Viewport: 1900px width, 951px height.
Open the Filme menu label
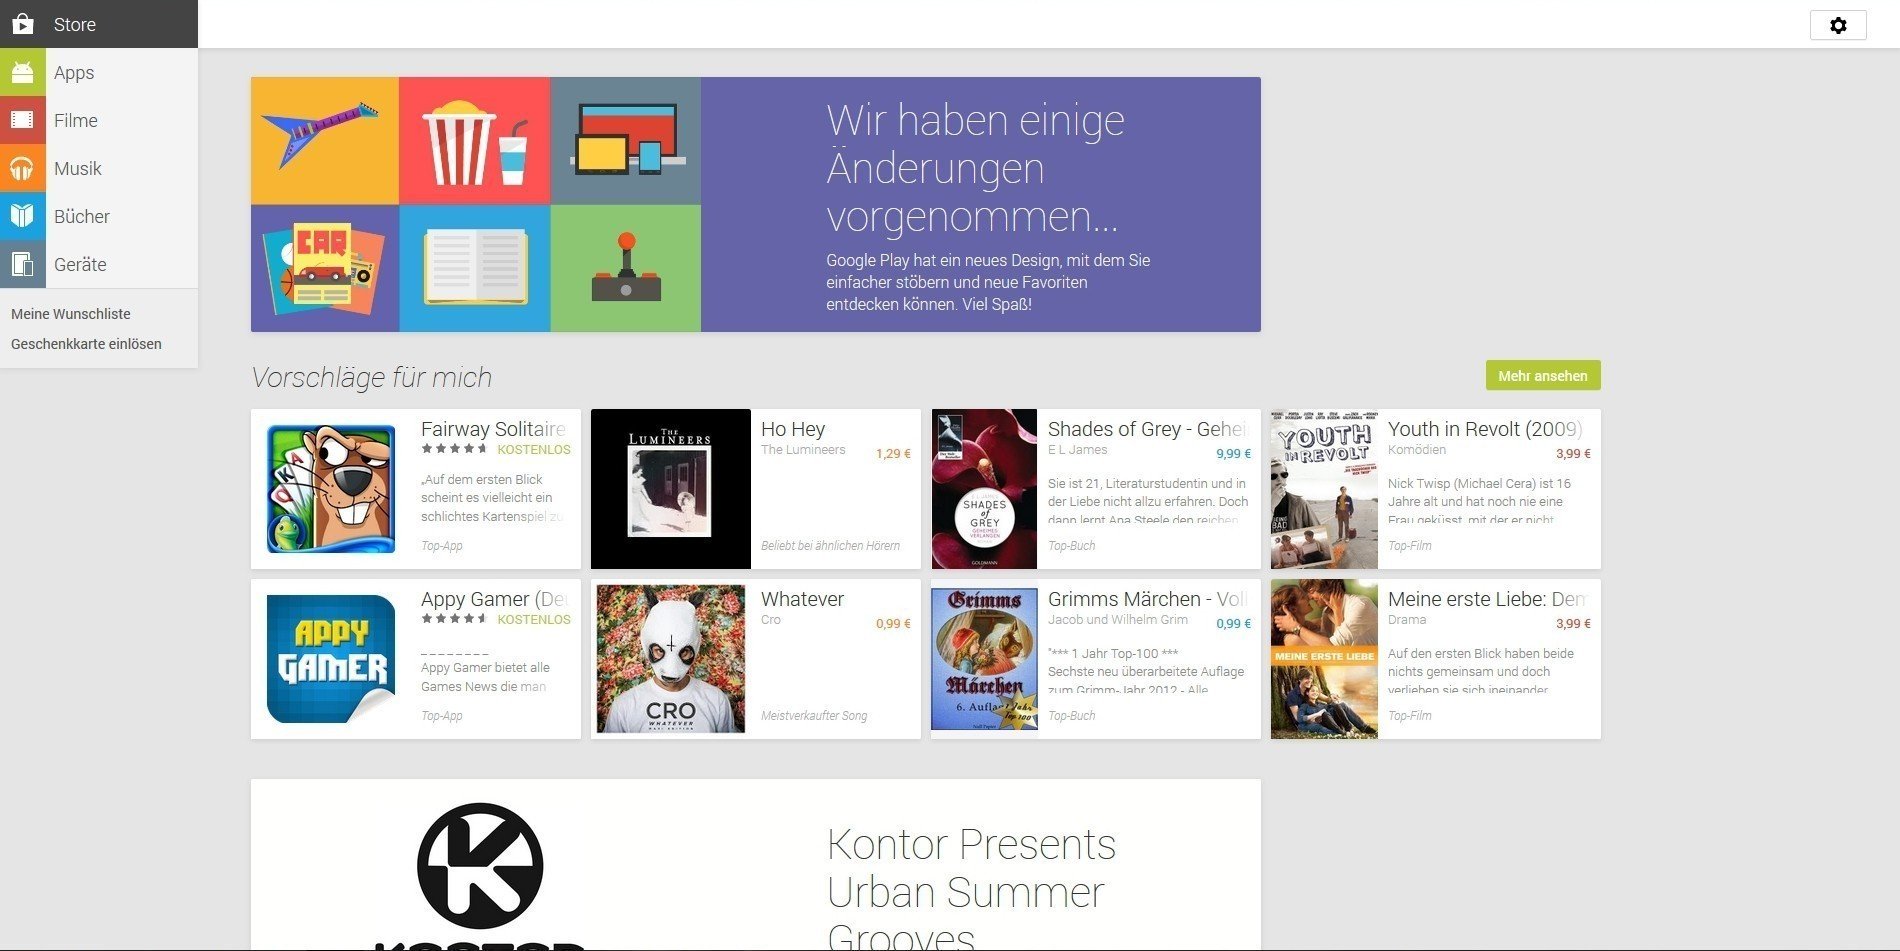click(x=76, y=121)
